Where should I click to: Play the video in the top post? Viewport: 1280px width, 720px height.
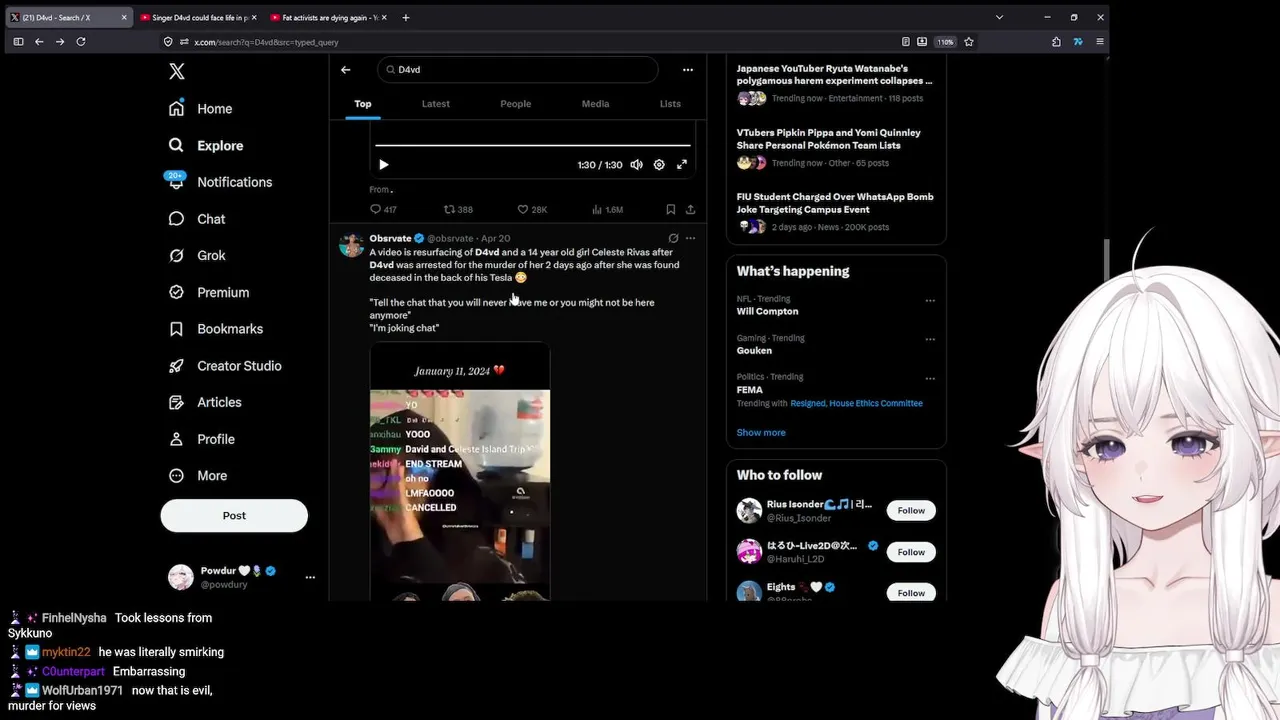click(x=383, y=165)
